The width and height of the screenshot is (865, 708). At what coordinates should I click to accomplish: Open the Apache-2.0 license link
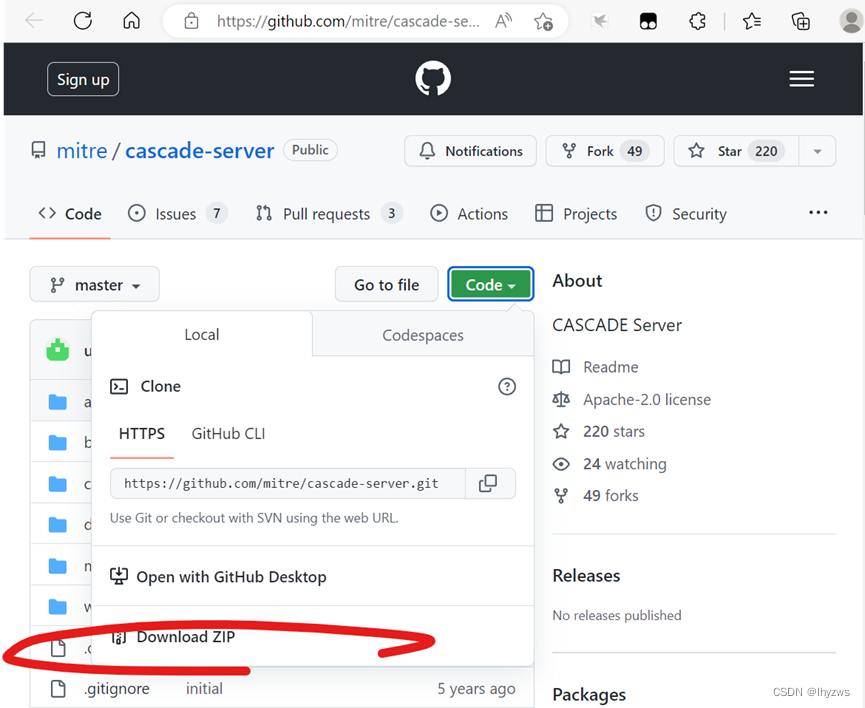[x=647, y=400]
